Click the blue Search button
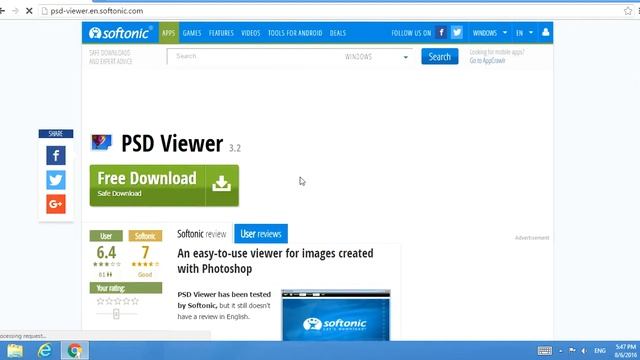640x360 pixels. click(x=440, y=56)
